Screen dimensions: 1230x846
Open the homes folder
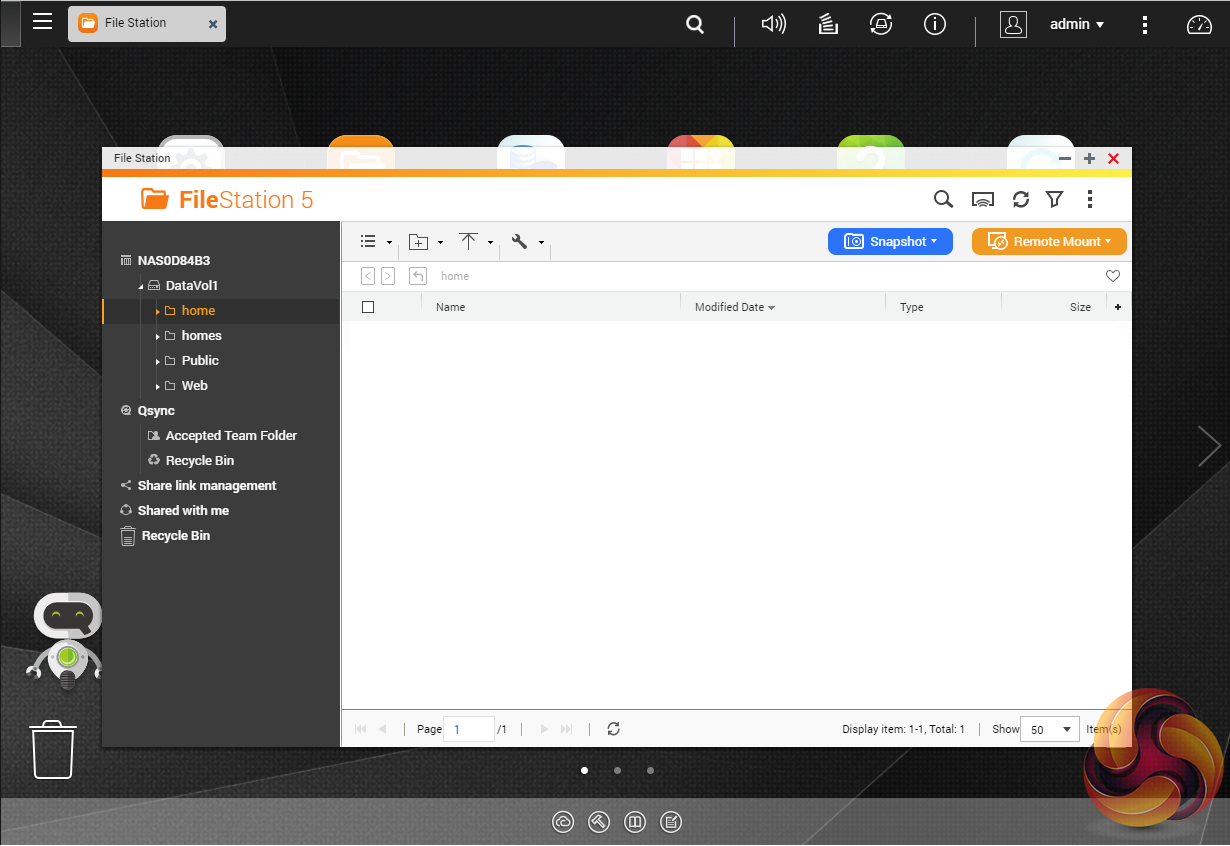point(202,336)
